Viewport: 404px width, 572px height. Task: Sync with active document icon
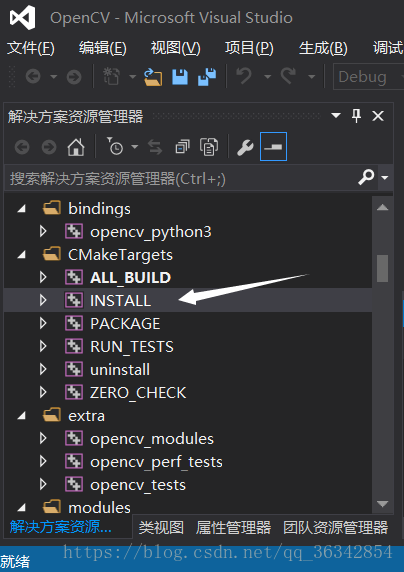click(155, 147)
